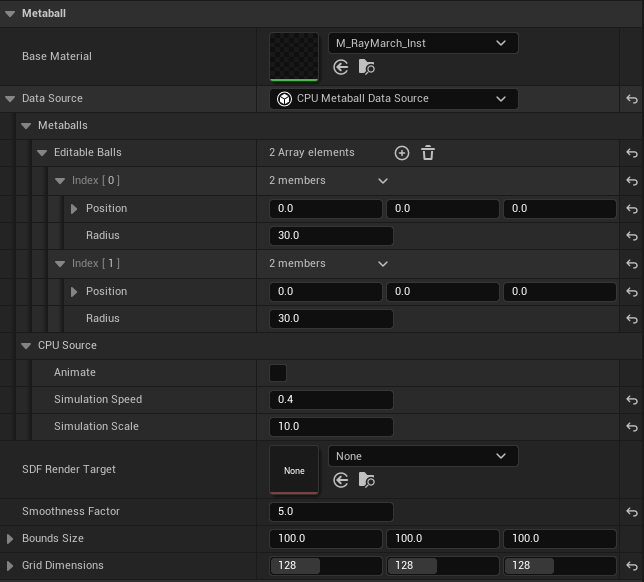Click 'Use Selected Asset' arrow under Base Material
Image resolution: width=644 pixels, height=582 pixels.
[341, 67]
